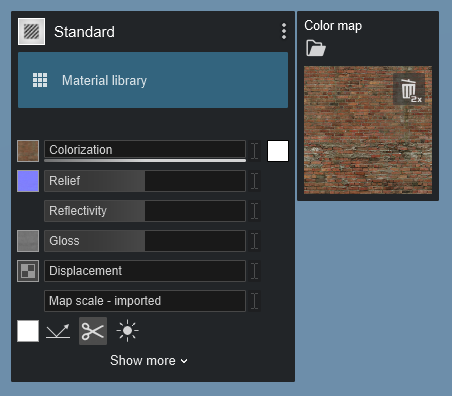Image resolution: width=452 pixels, height=396 pixels.
Task: Open the white colorization color swatch
Action: coord(278,151)
